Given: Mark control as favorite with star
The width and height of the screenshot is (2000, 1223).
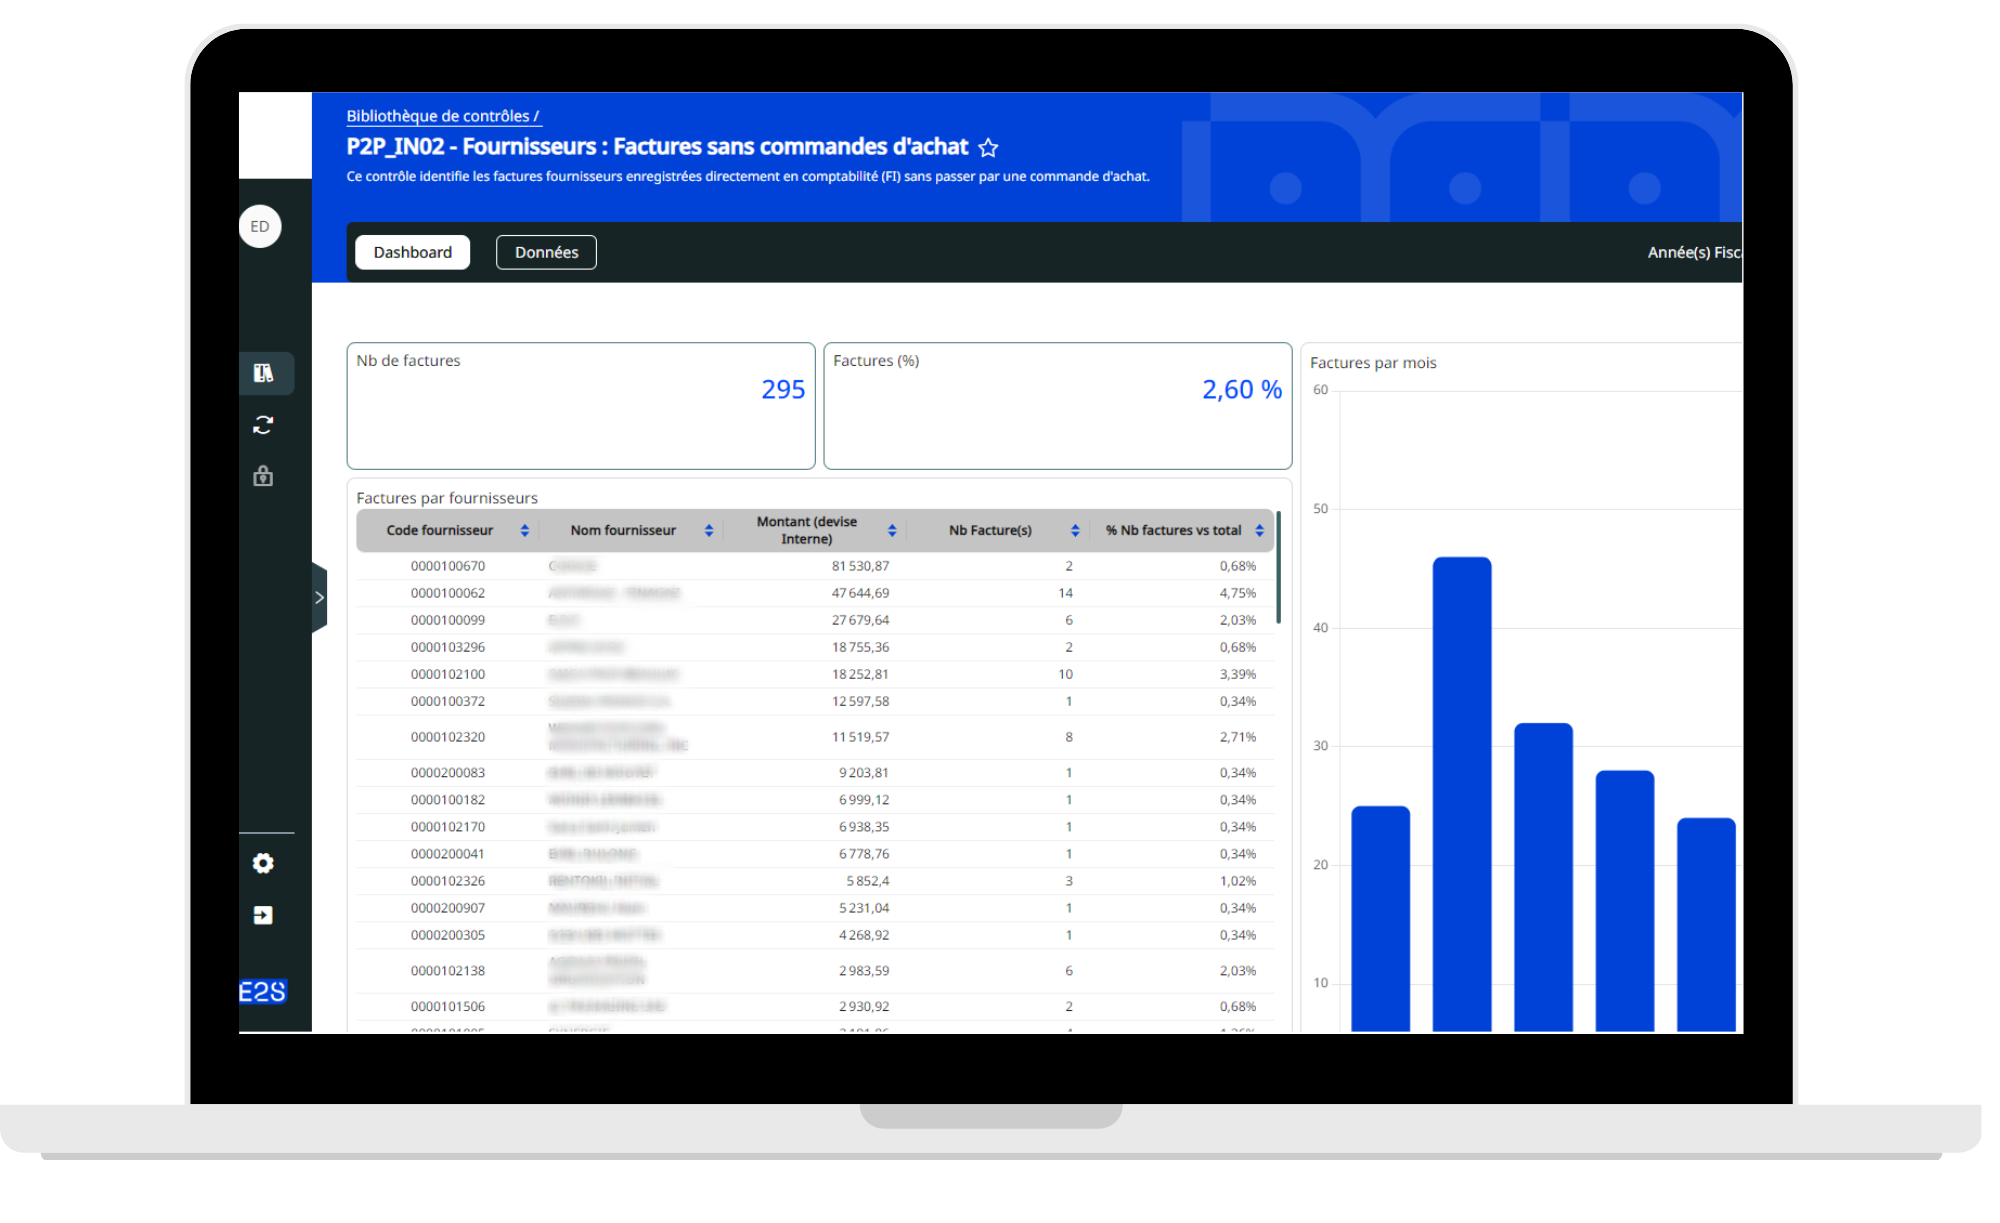Looking at the screenshot, I should click(x=988, y=148).
